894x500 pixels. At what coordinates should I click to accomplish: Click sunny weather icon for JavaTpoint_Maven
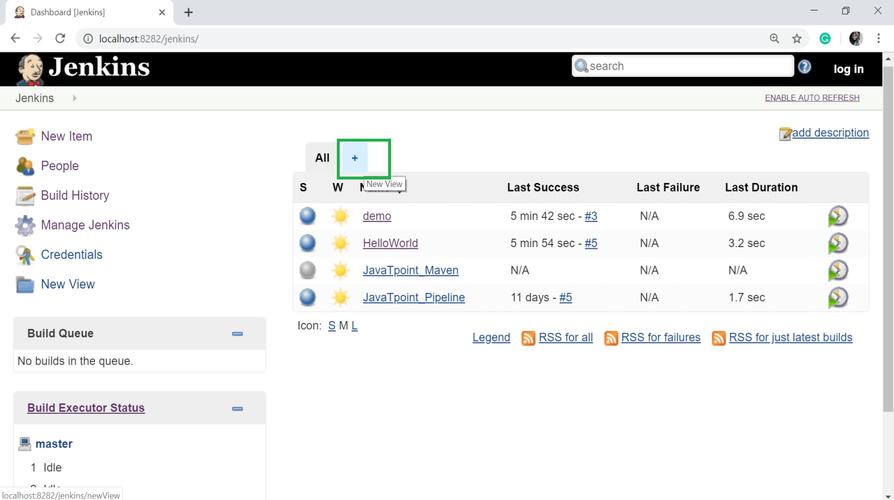pos(340,270)
